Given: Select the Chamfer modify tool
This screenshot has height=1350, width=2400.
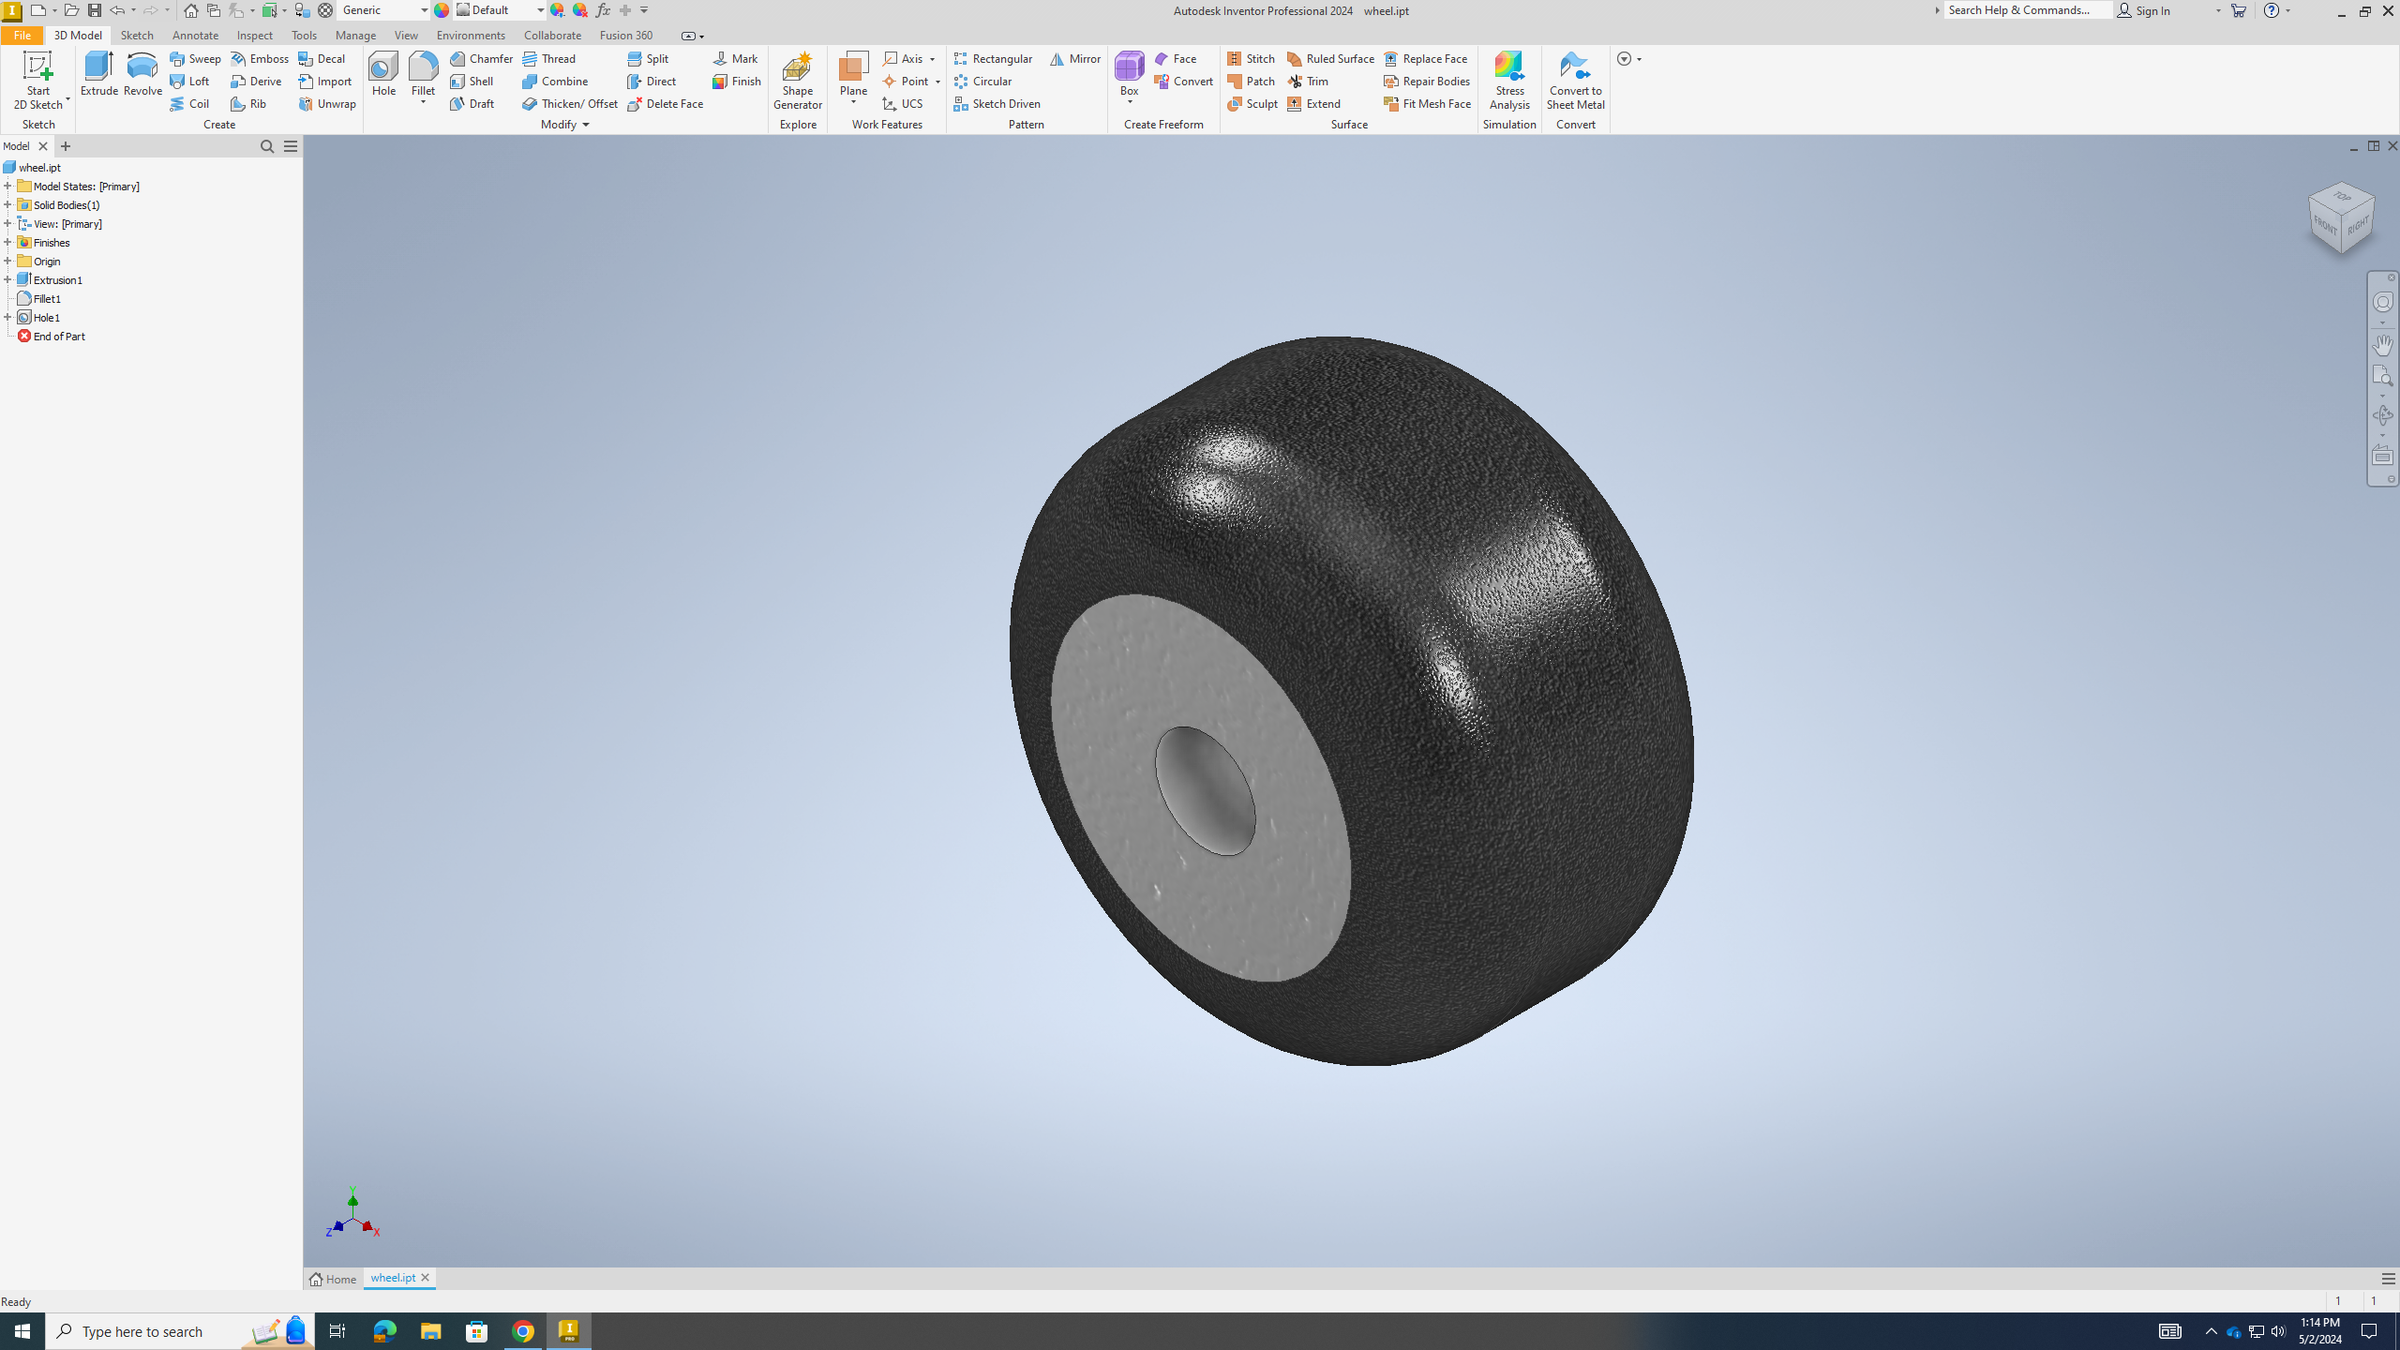Looking at the screenshot, I should (x=481, y=58).
